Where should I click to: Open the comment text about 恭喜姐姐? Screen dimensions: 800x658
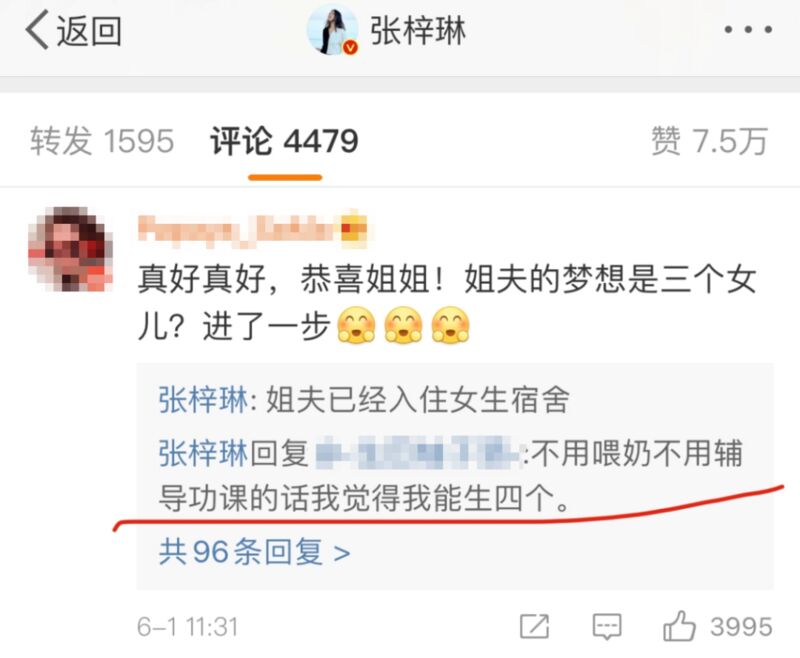pos(447,303)
